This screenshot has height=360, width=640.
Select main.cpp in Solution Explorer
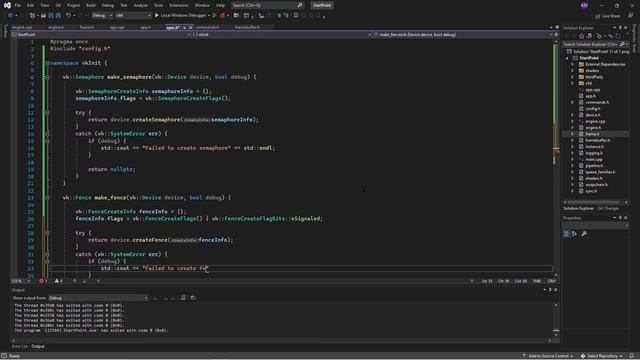coord(593,160)
